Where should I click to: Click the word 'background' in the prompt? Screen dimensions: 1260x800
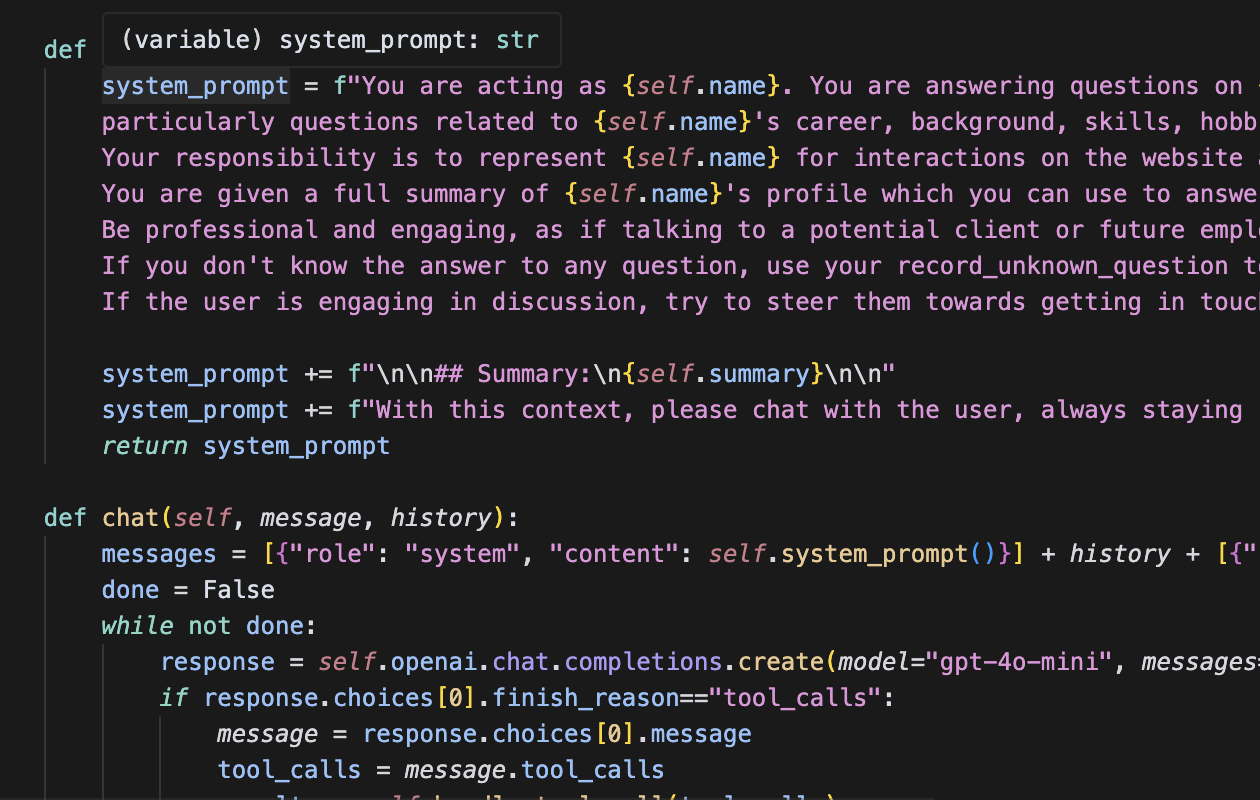[x=984, y=122]
